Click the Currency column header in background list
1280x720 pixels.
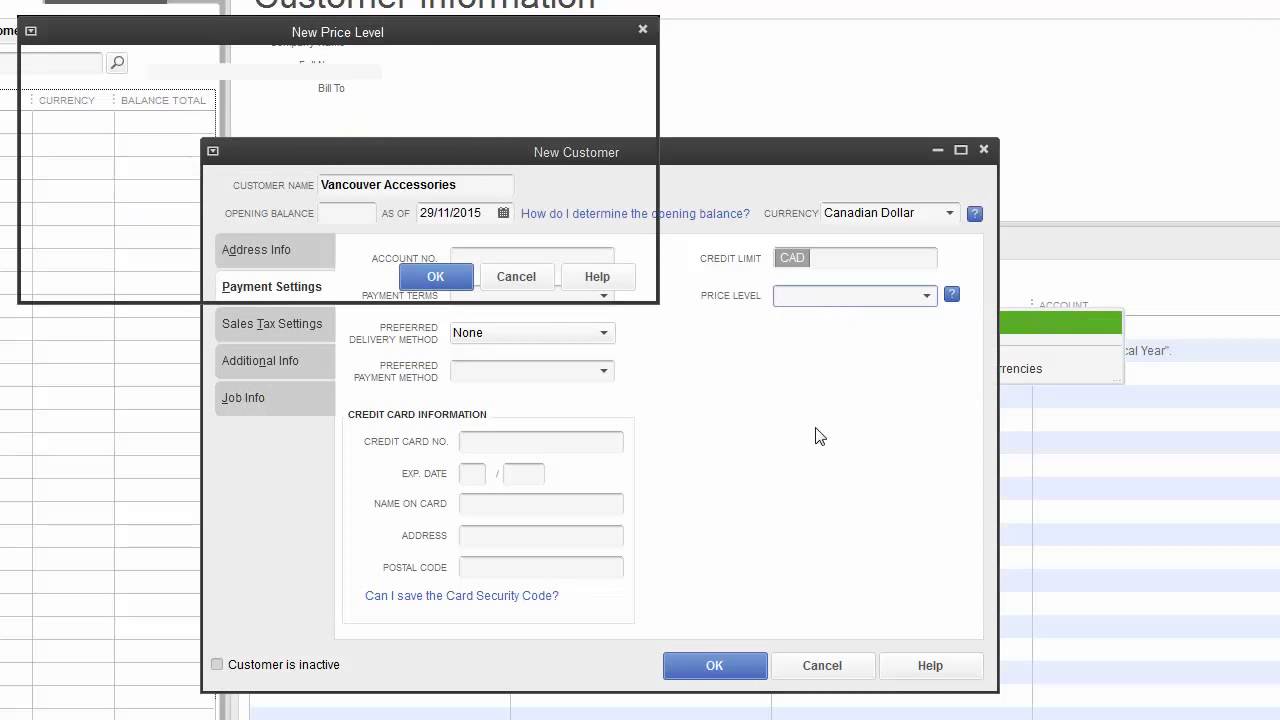pyautogui.click(x=67, y=100)
